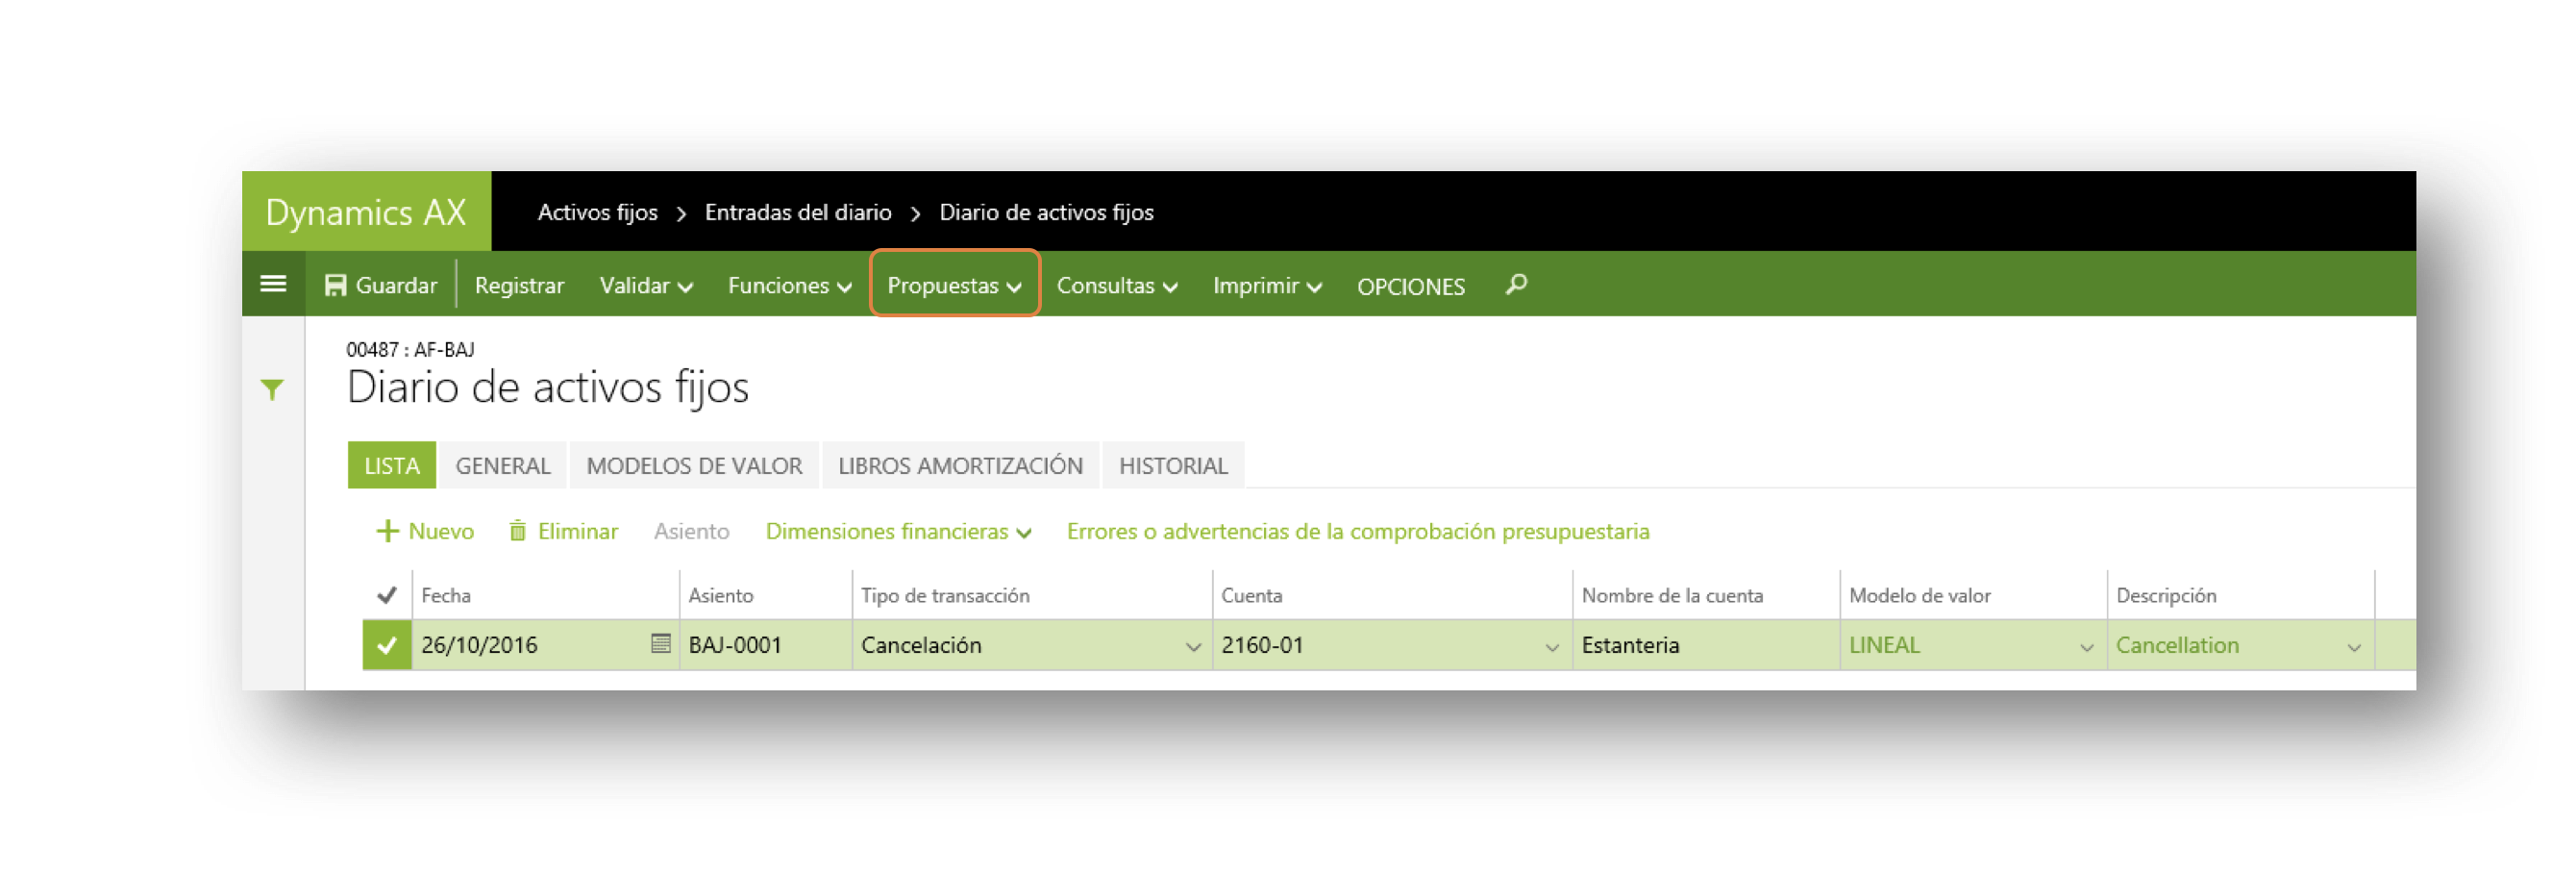This screenshot has width=2576, height=875.
Task: Go to Activos fijos breadcrumb
Action: (597, 212)
